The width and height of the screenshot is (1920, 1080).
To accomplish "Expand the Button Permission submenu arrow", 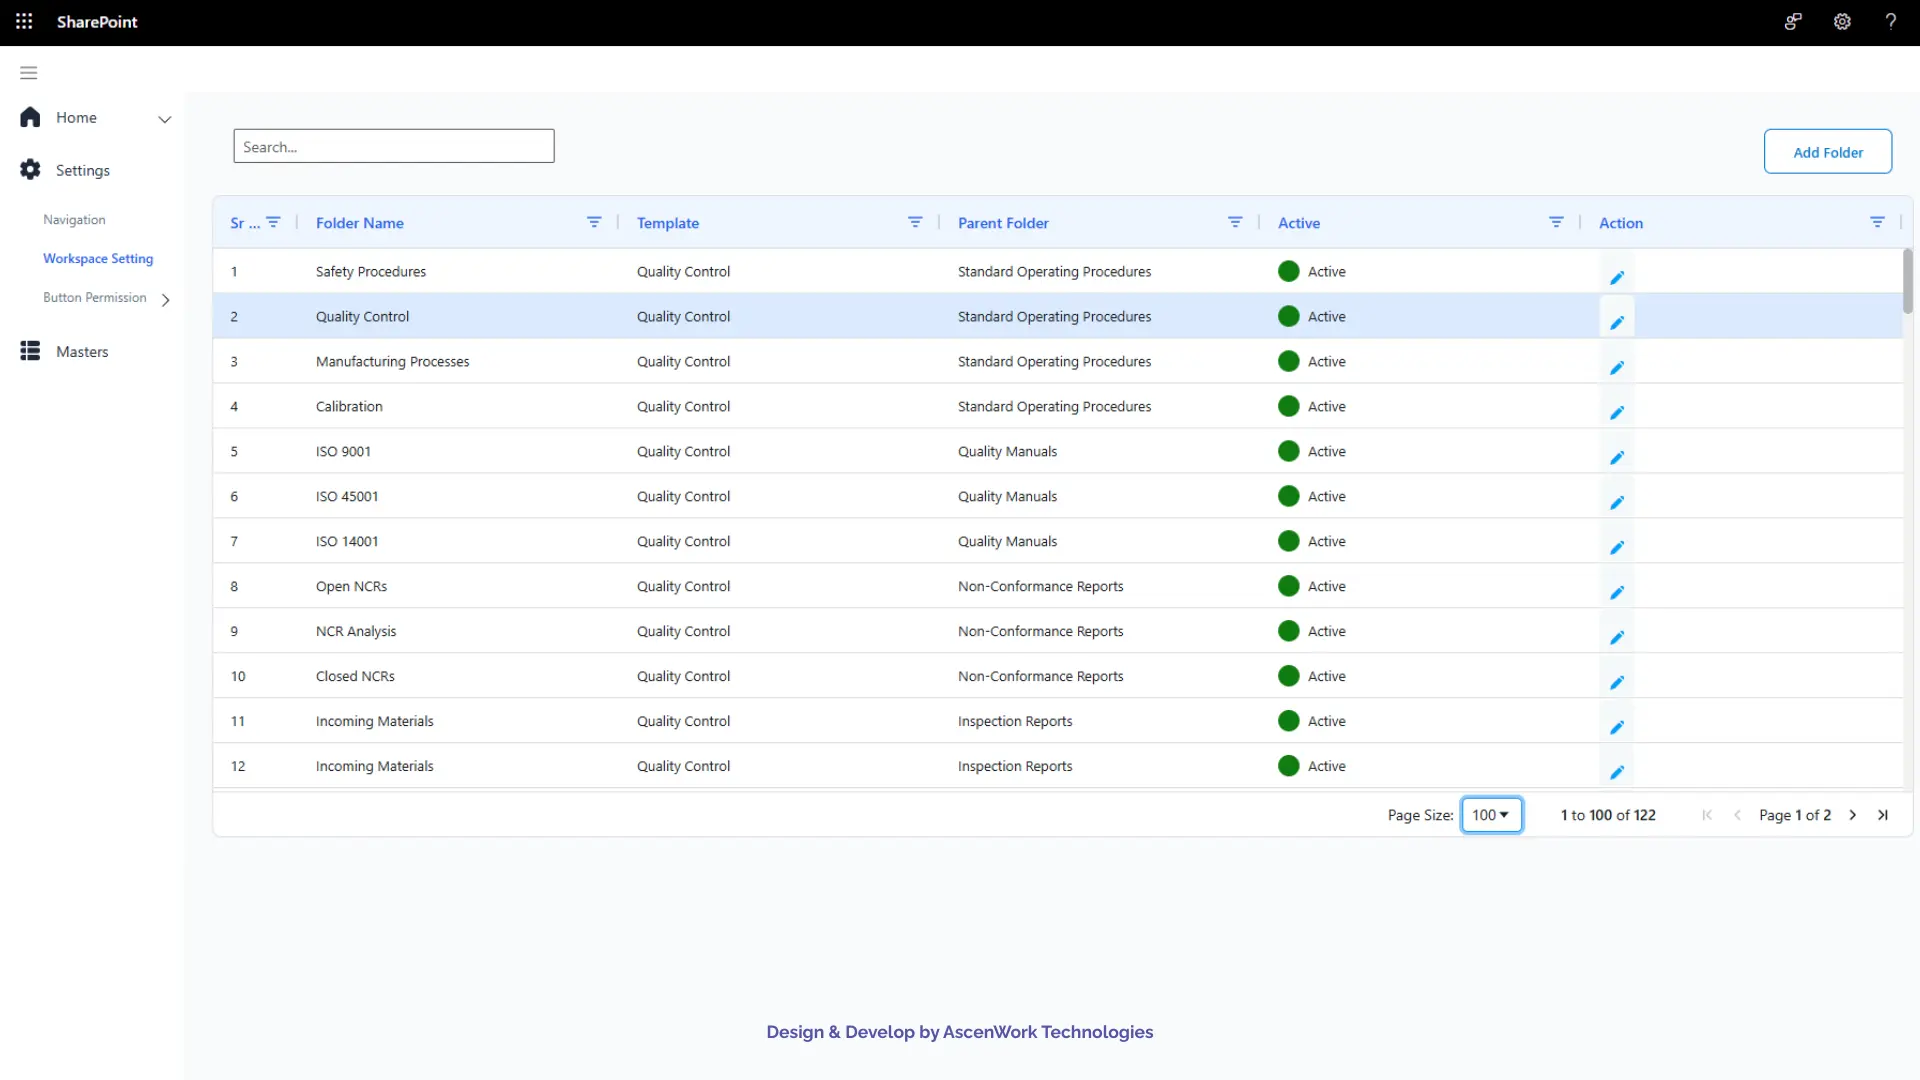I will coord(166,299).
